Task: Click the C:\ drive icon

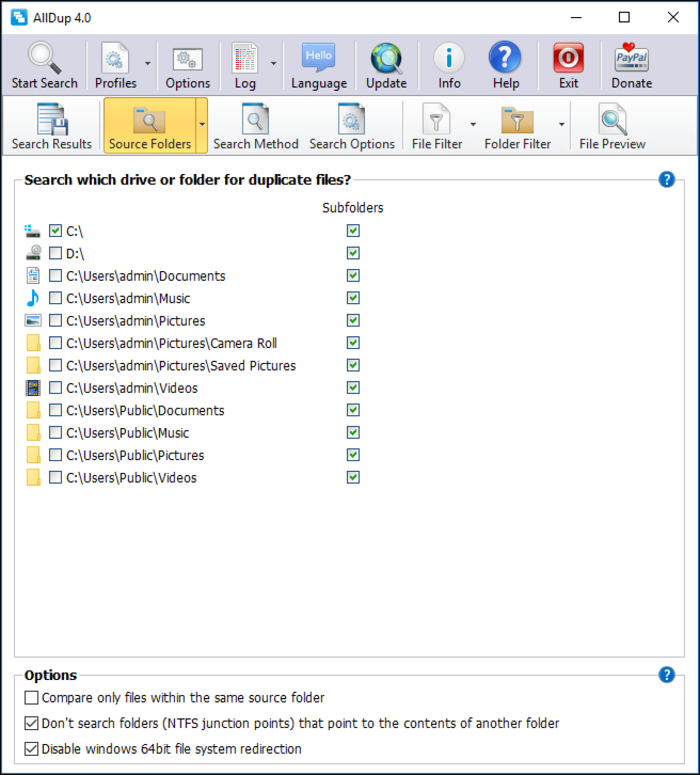Action: tap(33, 231)
